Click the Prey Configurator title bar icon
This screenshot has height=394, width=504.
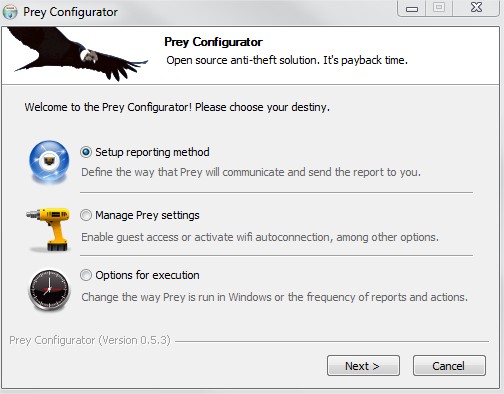pos(10,12)
